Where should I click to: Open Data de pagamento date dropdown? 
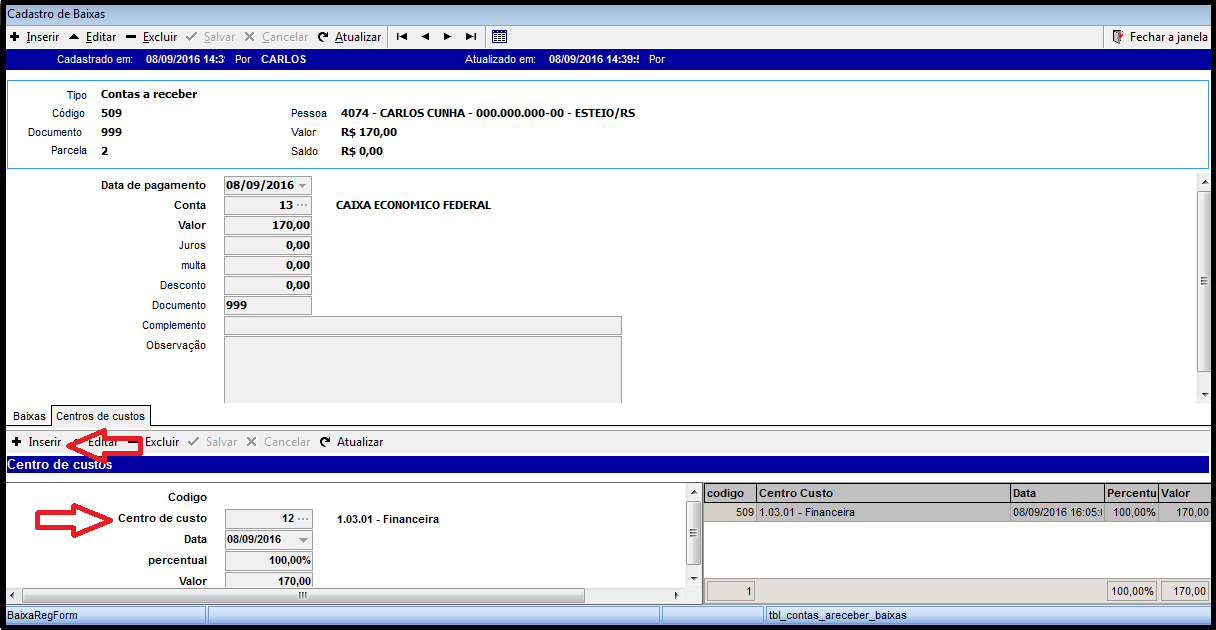click(303, 186)
